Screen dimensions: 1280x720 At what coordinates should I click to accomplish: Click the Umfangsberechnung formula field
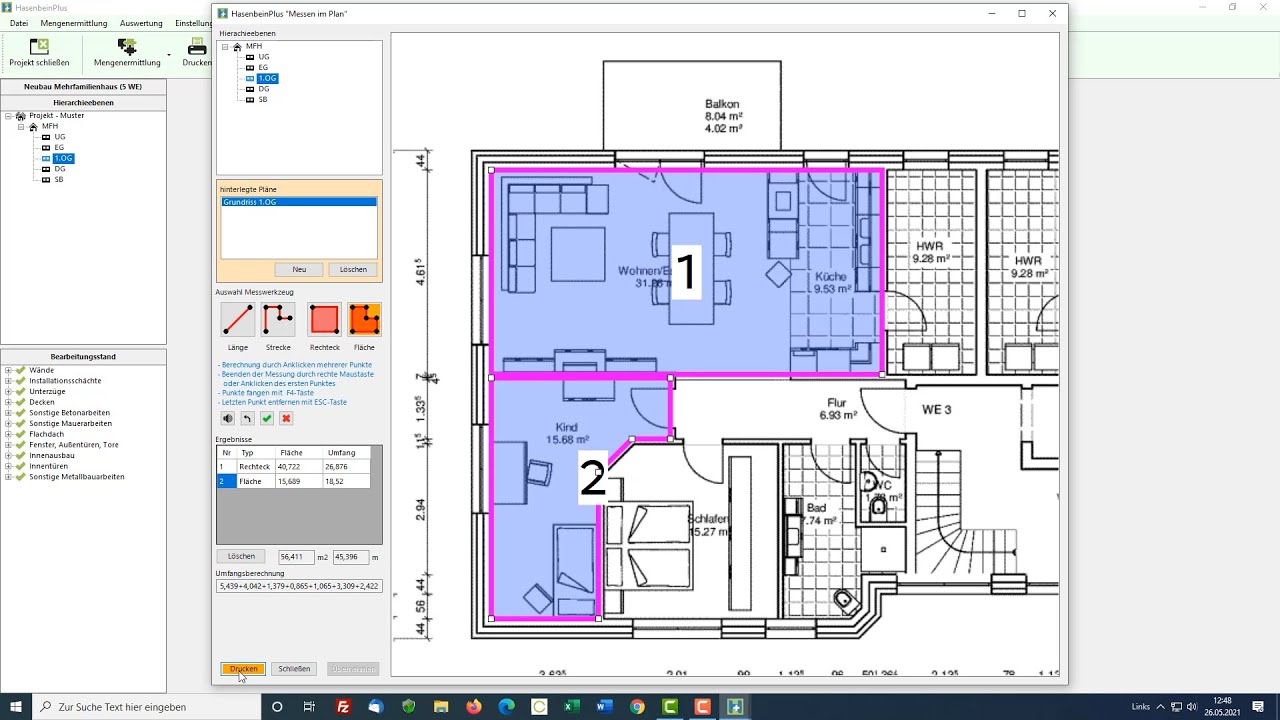pyautogui.click(x=299, y=586)
